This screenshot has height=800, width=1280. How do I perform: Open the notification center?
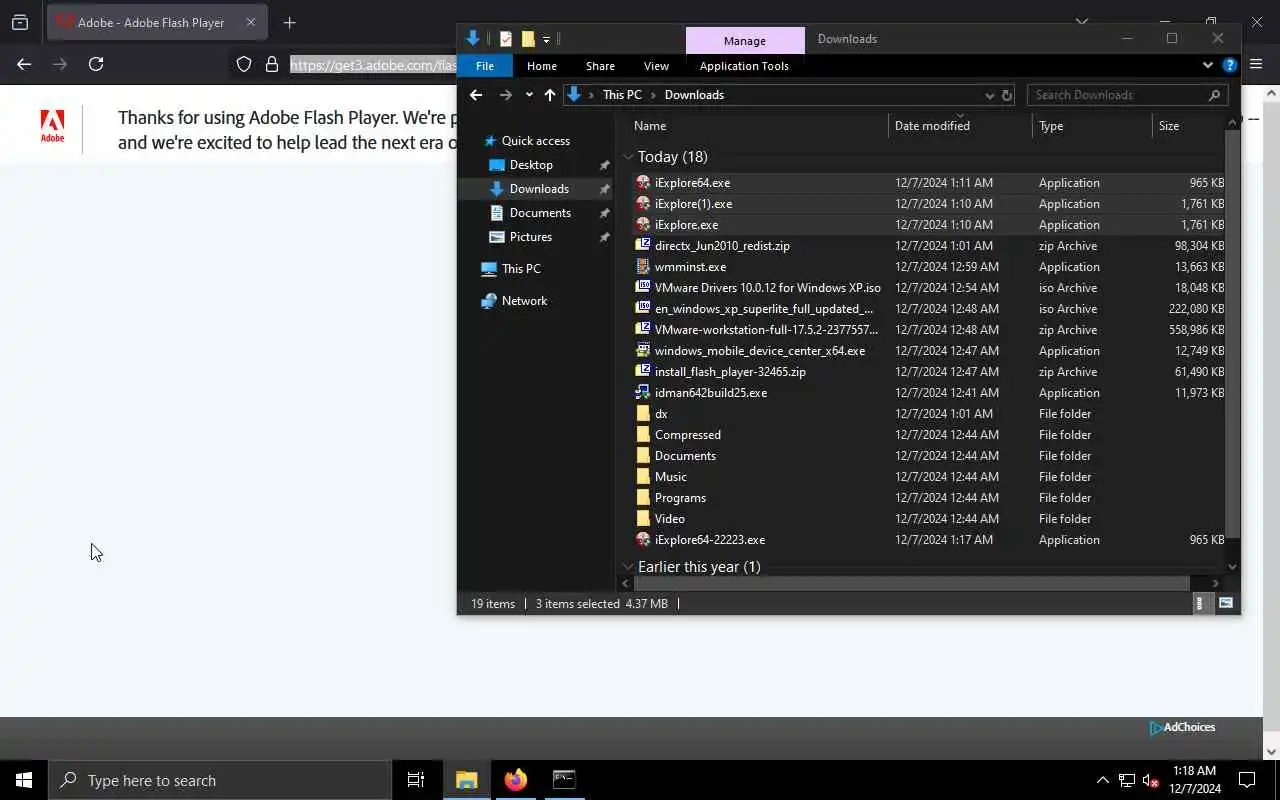pos(1247,780)
